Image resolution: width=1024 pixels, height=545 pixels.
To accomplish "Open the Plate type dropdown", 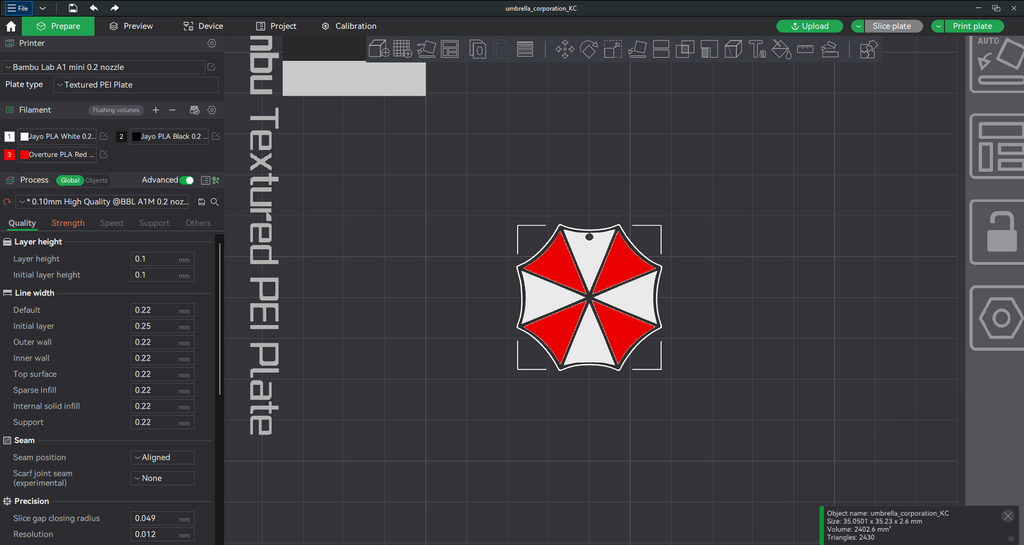I will pyautogui.click(x=136, y=85).
